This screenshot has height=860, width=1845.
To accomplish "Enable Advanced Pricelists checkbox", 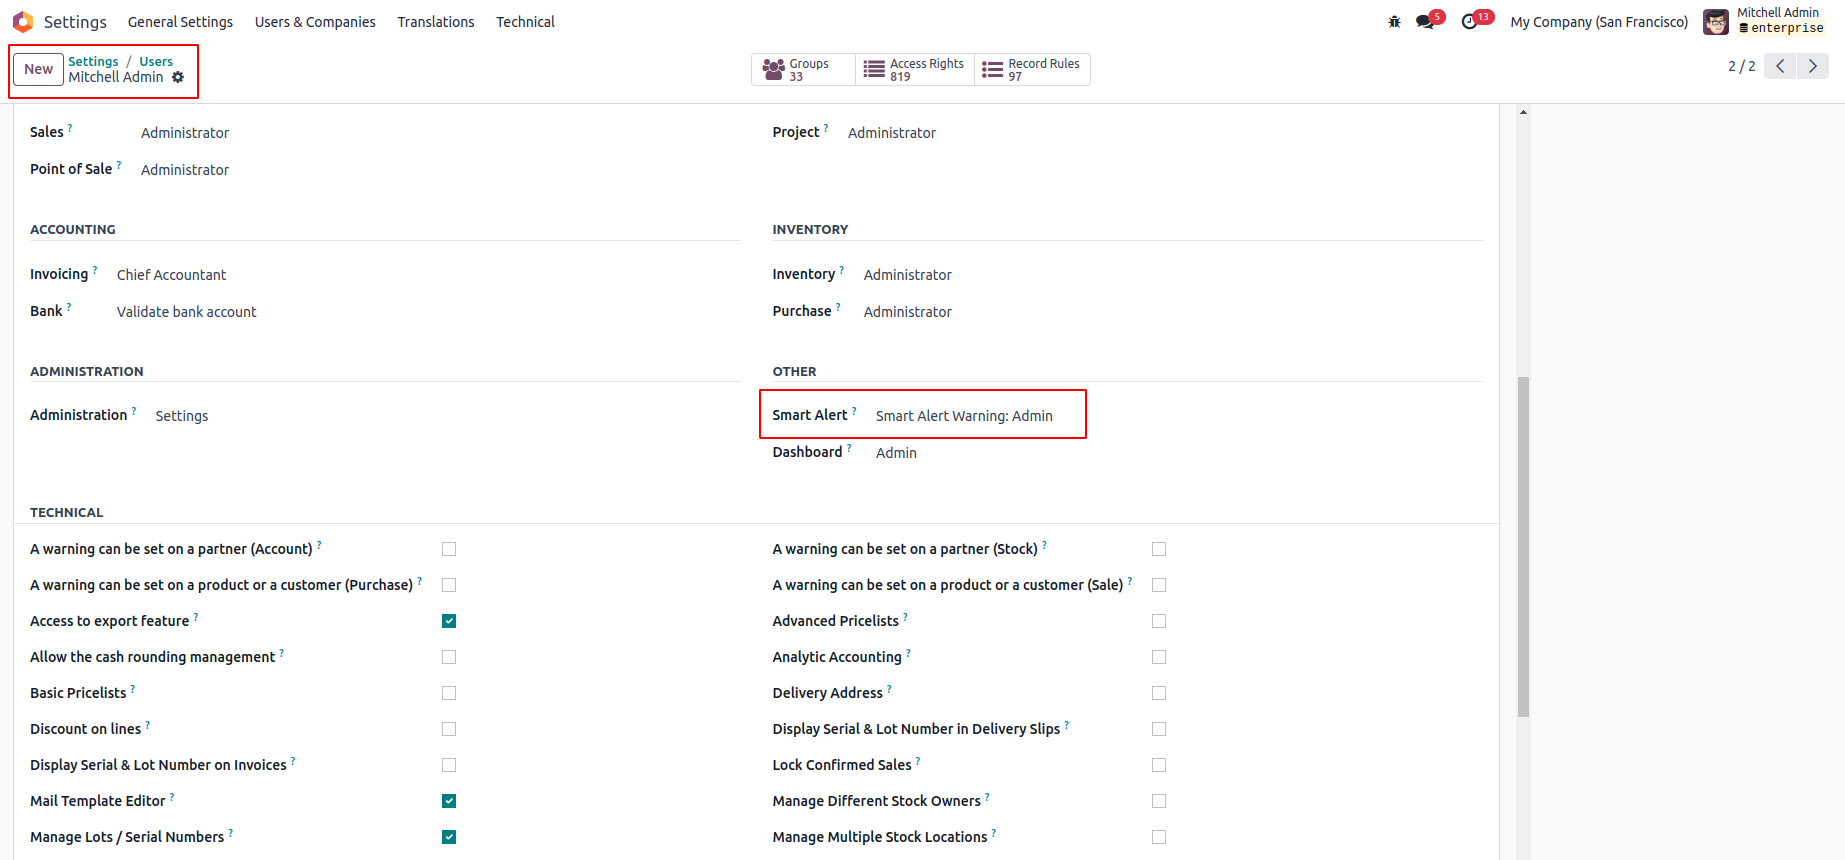I will [x=1159, y=621].
